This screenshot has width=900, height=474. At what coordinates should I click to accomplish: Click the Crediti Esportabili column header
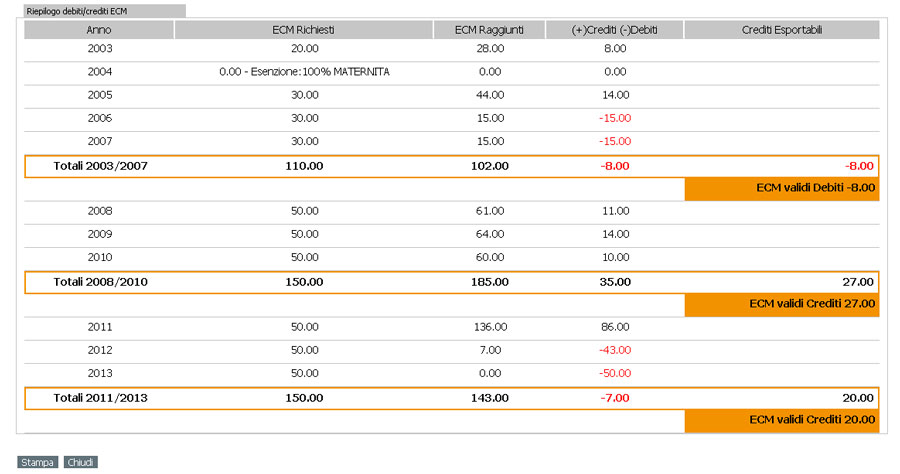pos(782,30)
